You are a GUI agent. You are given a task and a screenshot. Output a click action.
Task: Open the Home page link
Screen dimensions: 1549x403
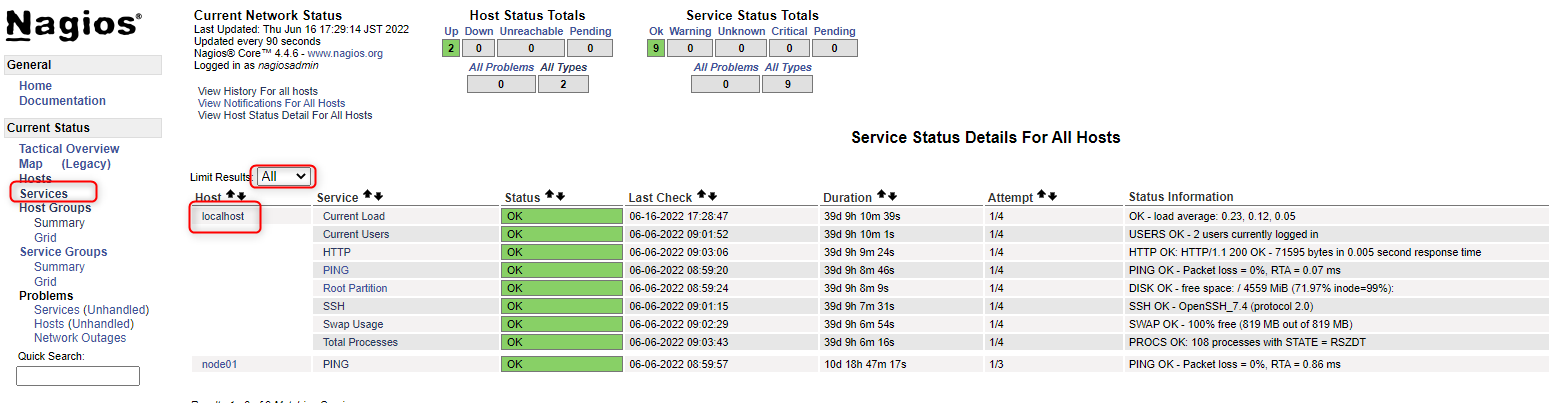pos(35,86)
